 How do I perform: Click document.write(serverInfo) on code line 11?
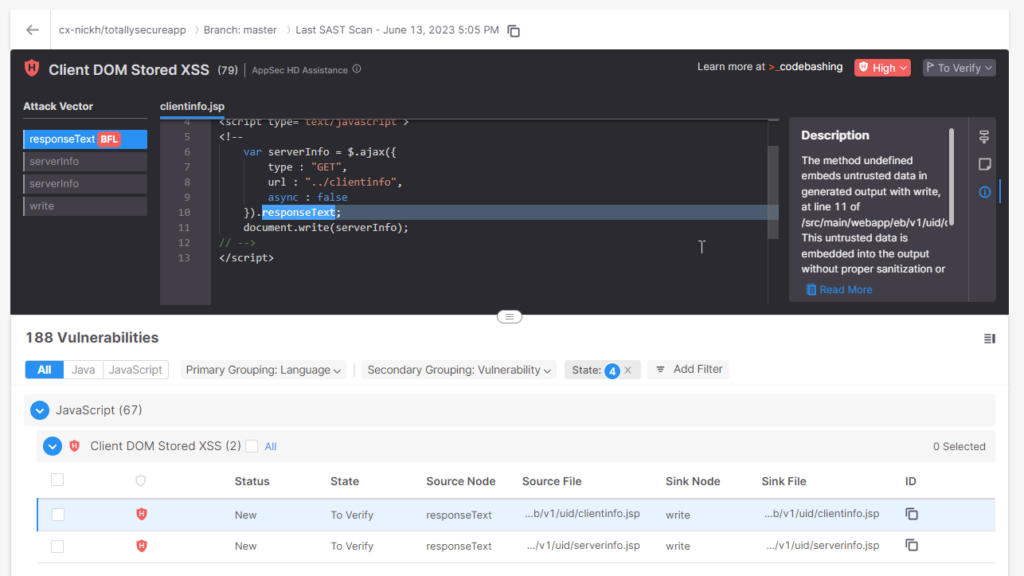(325, 227)
